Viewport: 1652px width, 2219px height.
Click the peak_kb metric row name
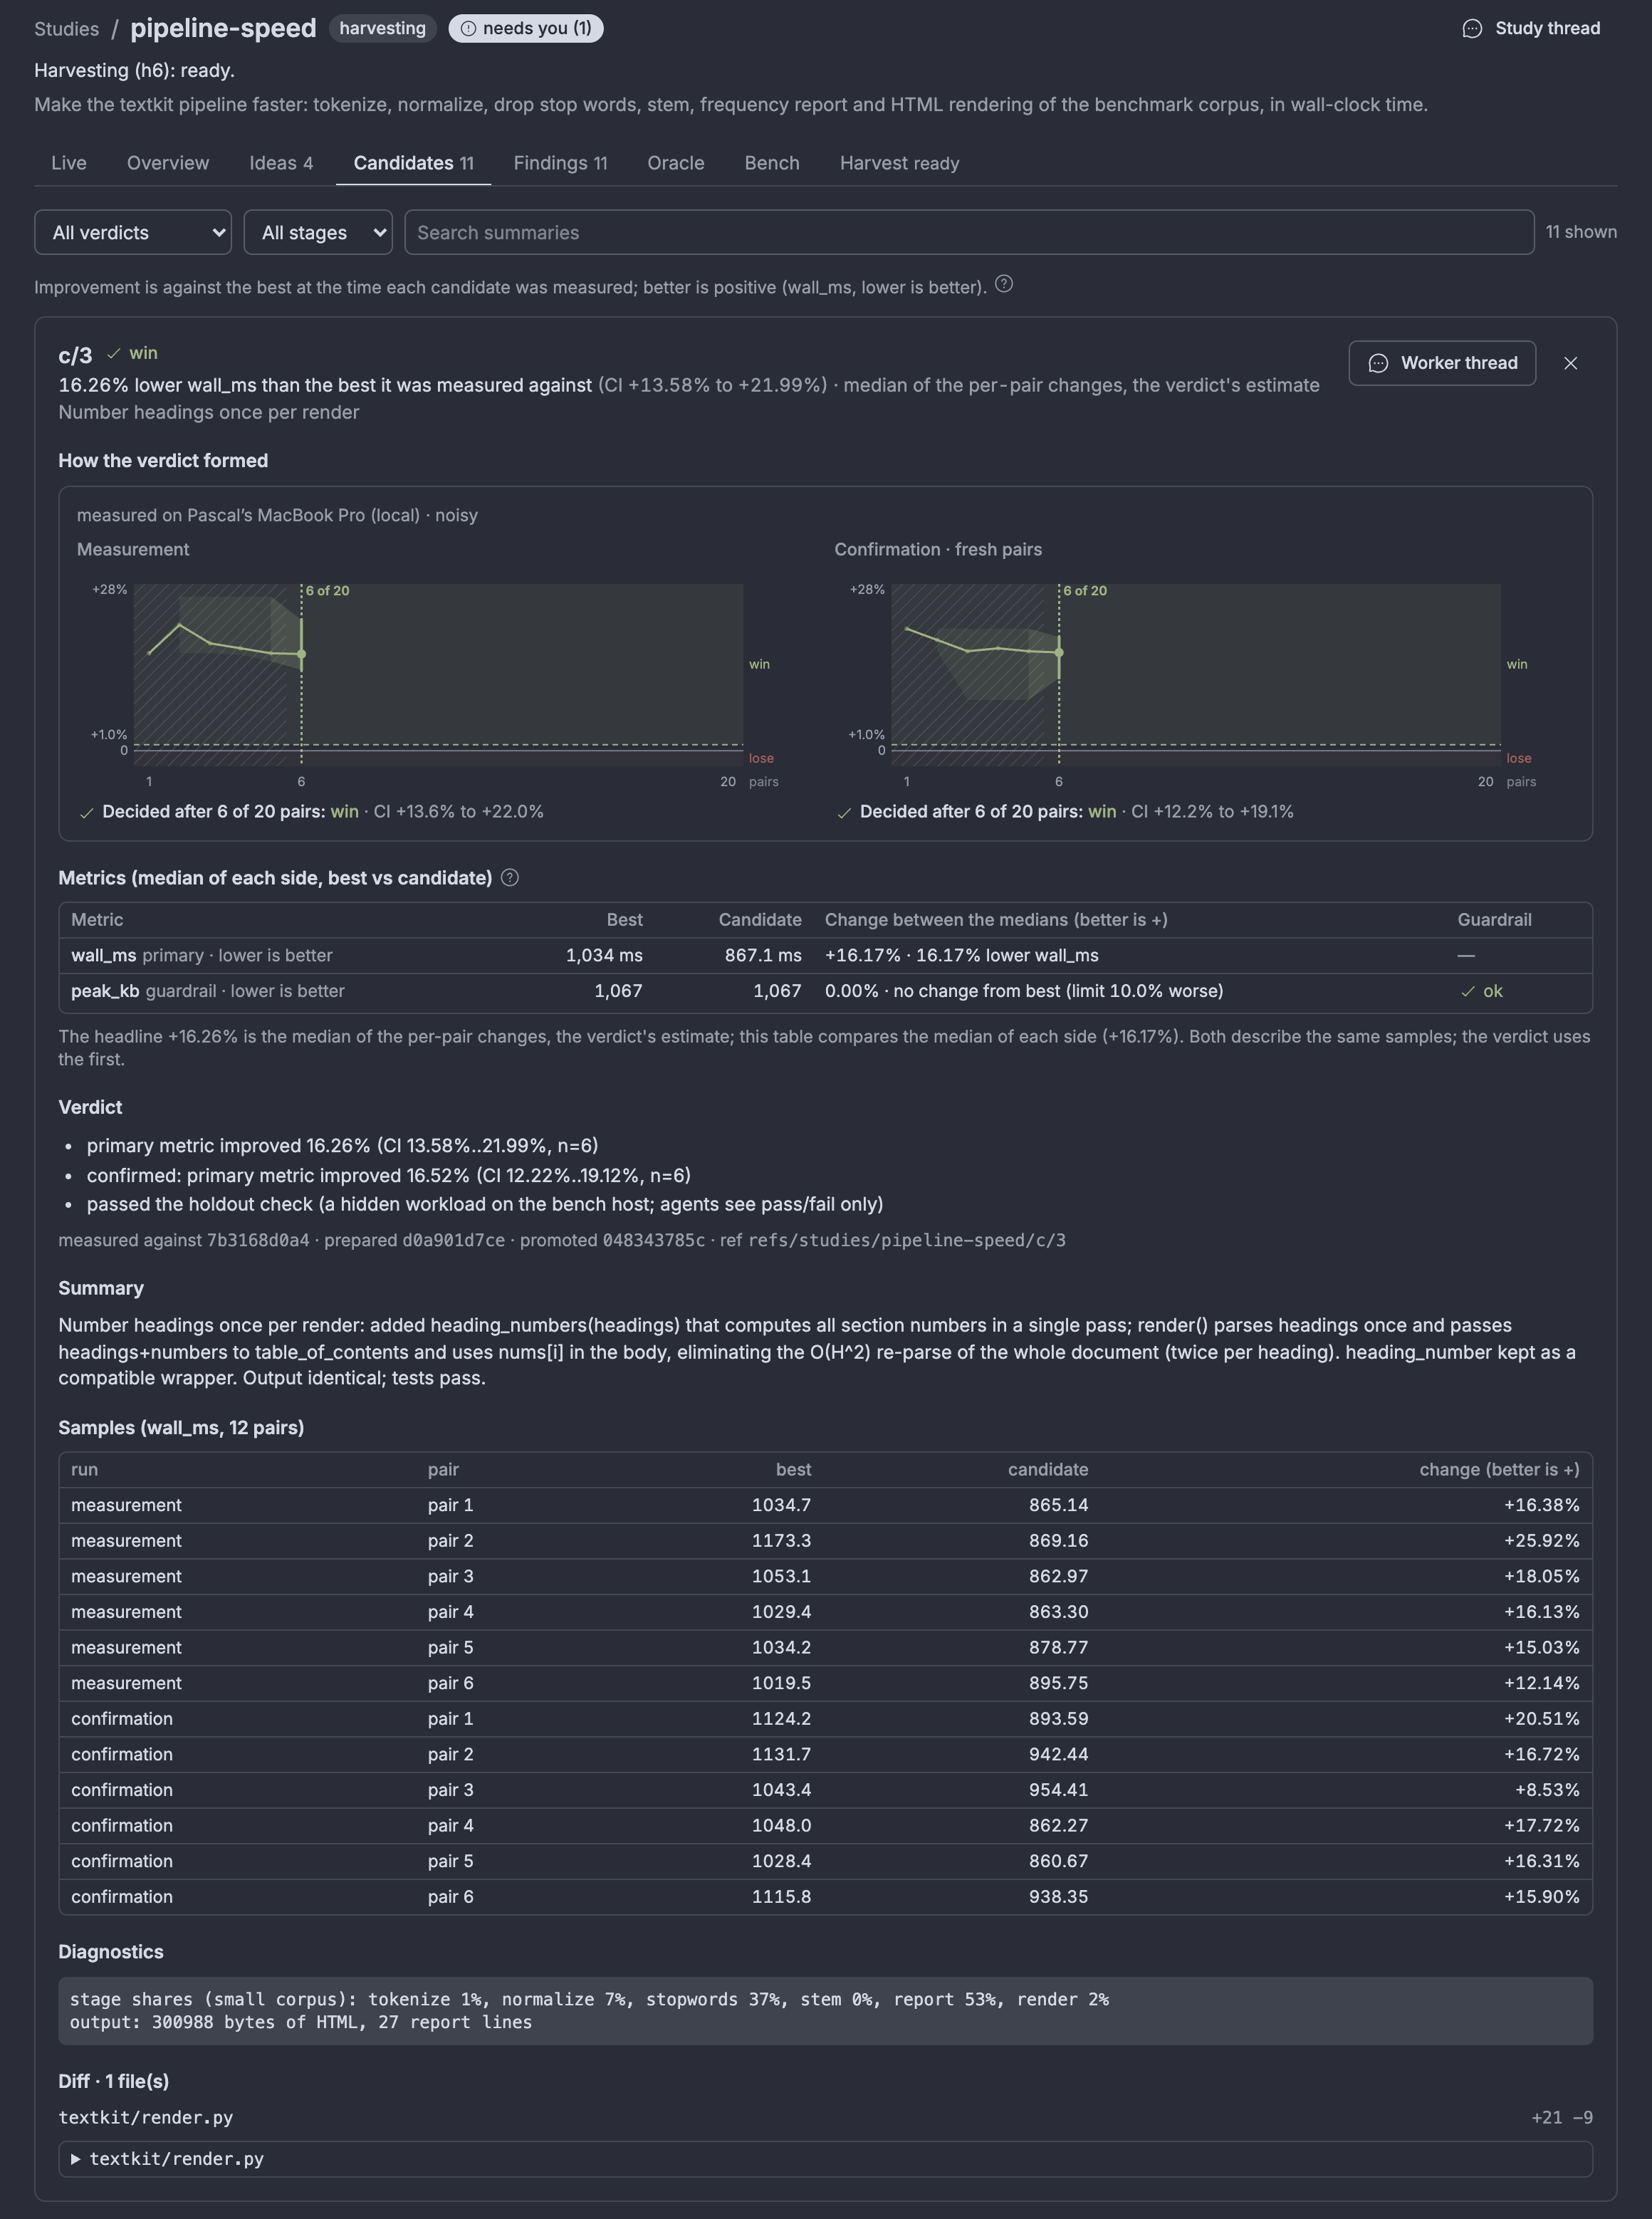(105, 991)
